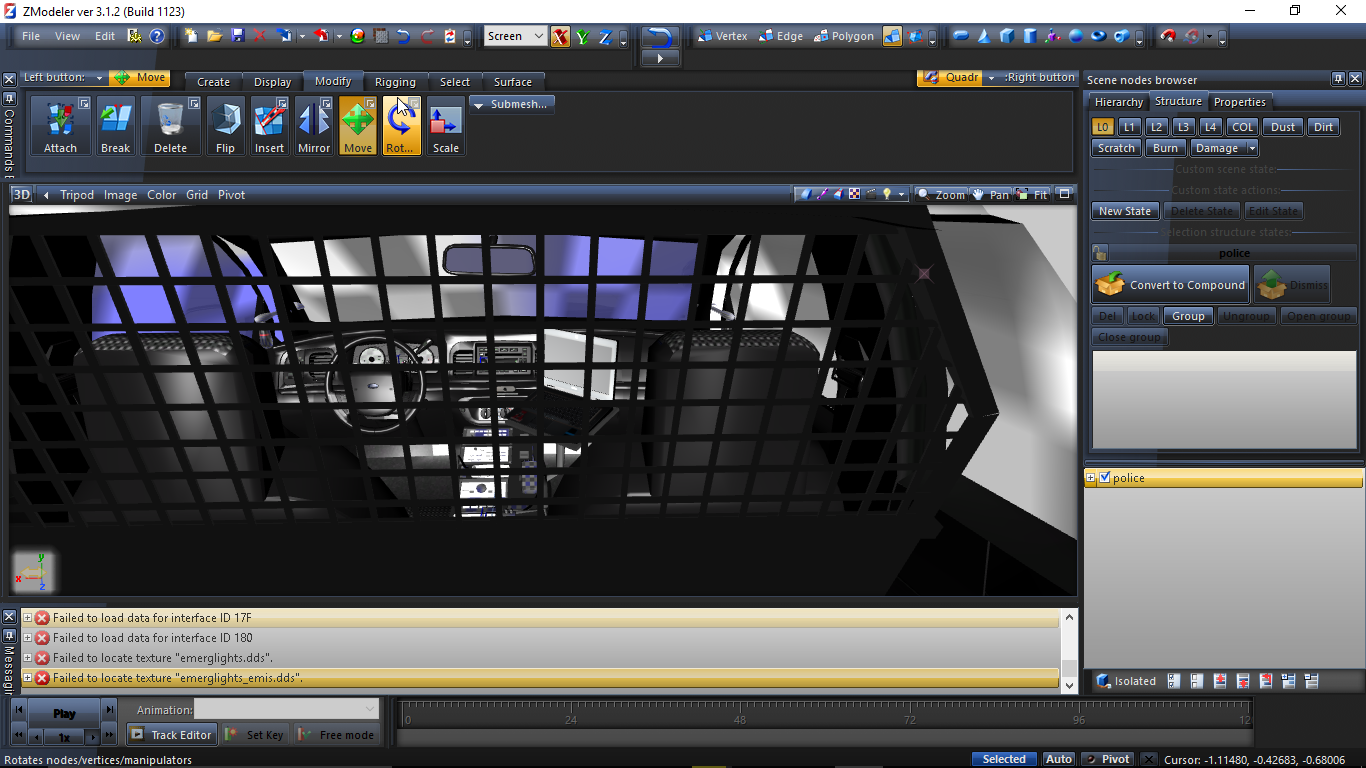1366x768 pixels.
Task: Click the New State button
Action: click(x=1124, y=211)
